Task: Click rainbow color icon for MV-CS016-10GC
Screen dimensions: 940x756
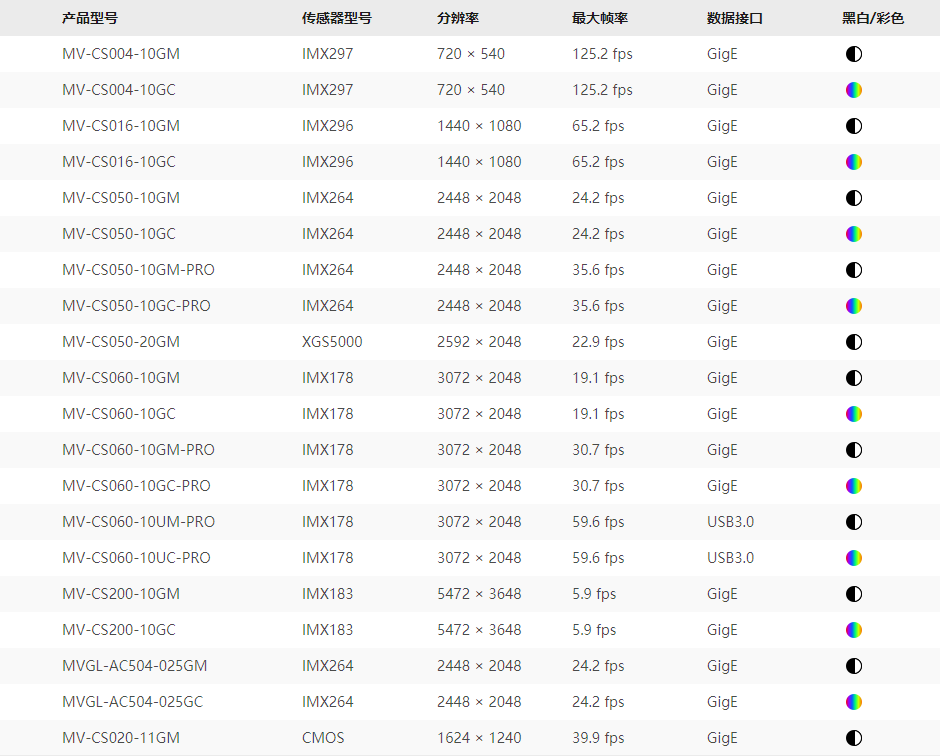Action: [x=853, y=162]
